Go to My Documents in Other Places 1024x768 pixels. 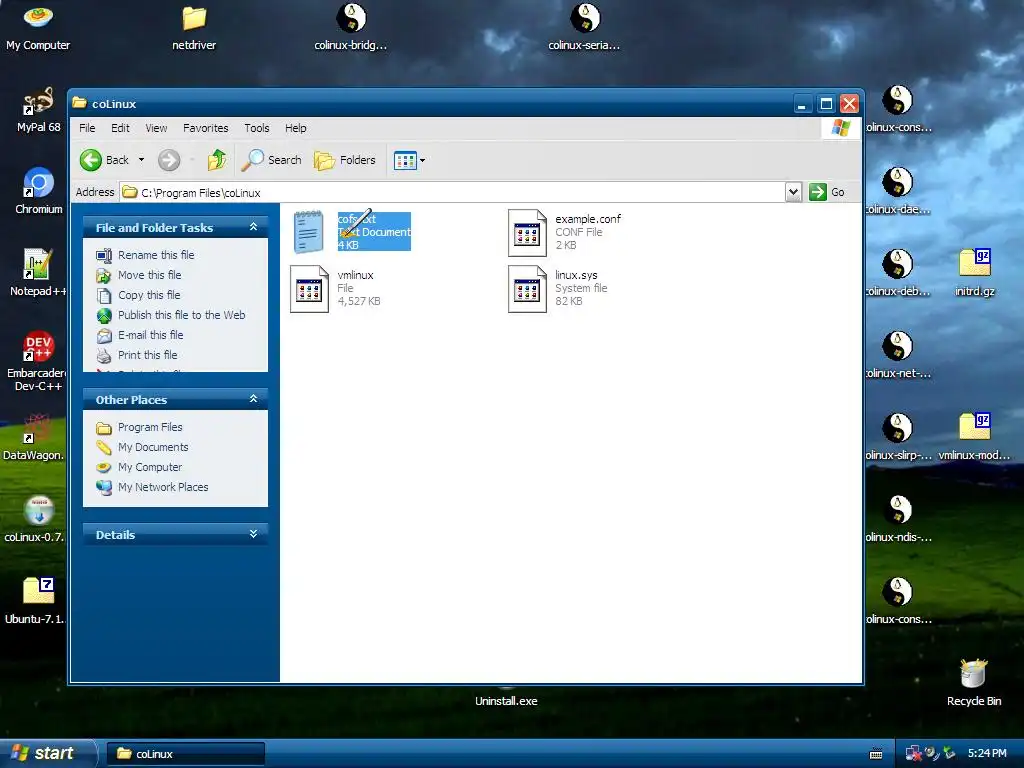153,447
